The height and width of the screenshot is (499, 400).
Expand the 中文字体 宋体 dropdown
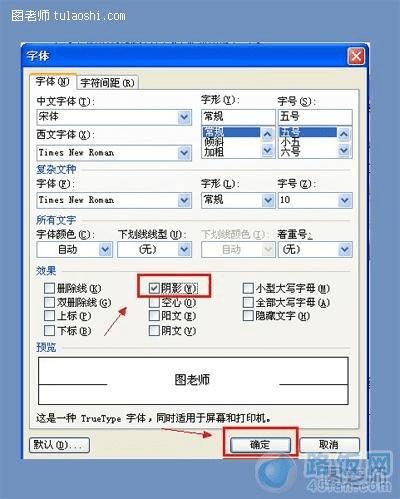click(184, 117)
